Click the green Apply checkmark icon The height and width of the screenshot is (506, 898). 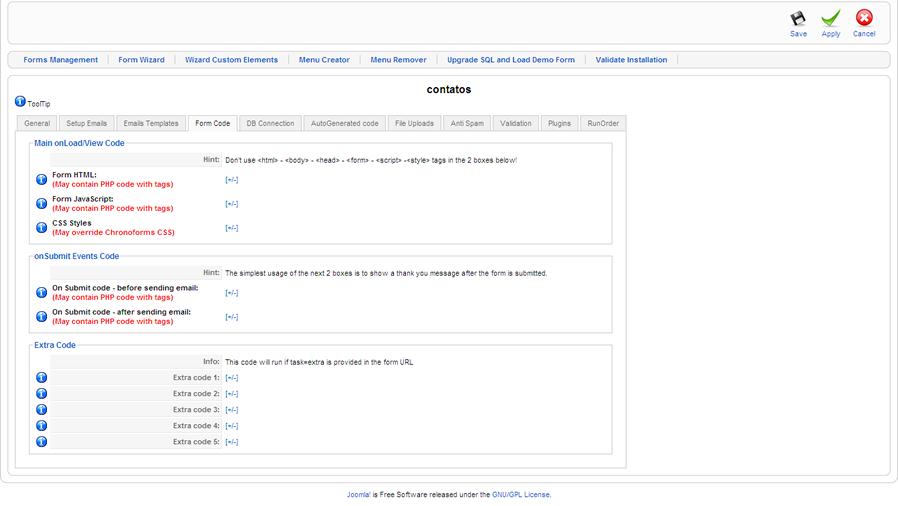click(x=830, y=18)
